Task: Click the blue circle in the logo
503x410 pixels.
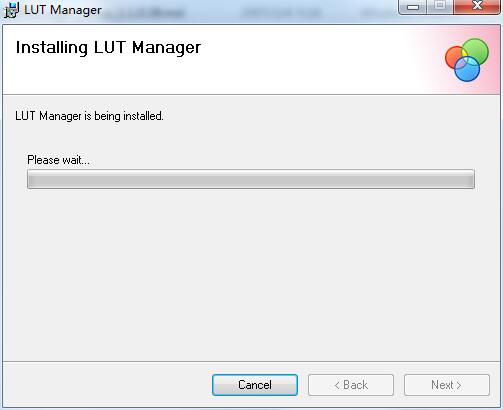Action: 467,70
